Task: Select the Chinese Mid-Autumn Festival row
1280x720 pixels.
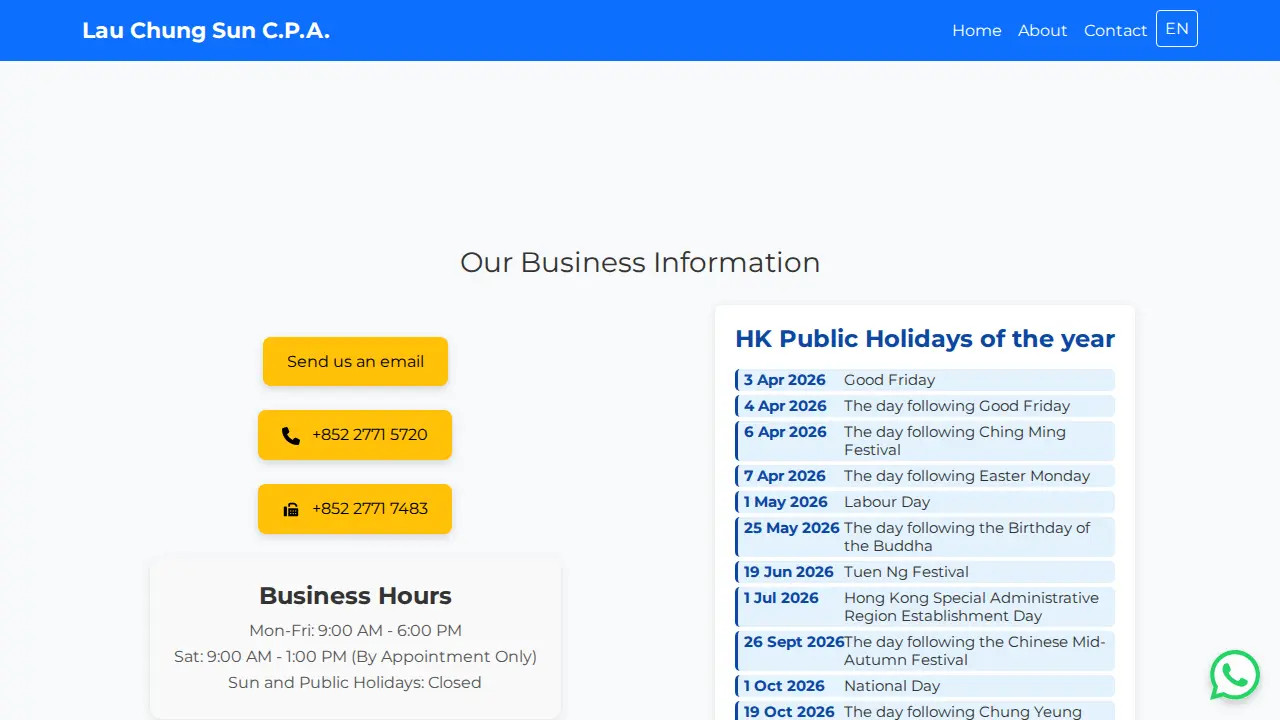Action: pyautogui.click(x=925, y=651)
